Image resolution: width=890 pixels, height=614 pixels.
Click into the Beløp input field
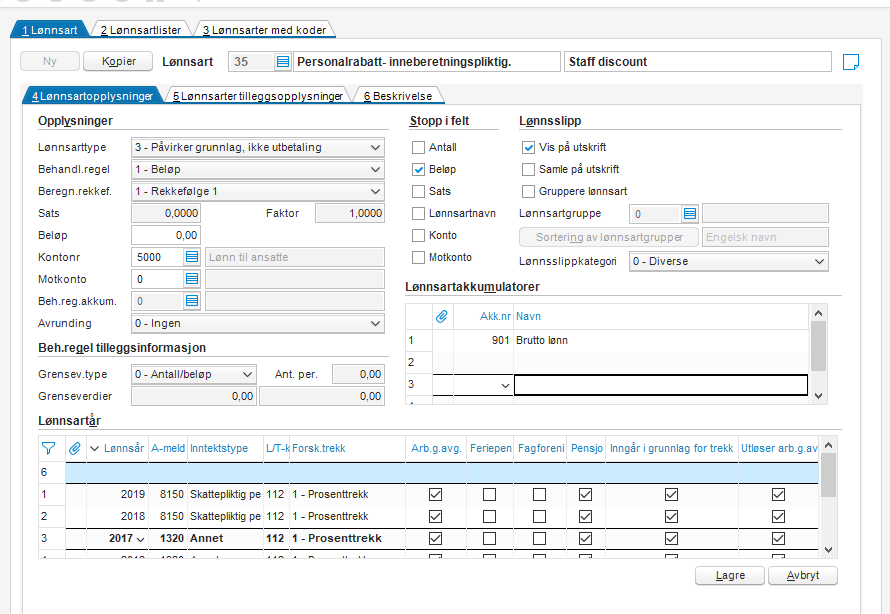[165, 235]
